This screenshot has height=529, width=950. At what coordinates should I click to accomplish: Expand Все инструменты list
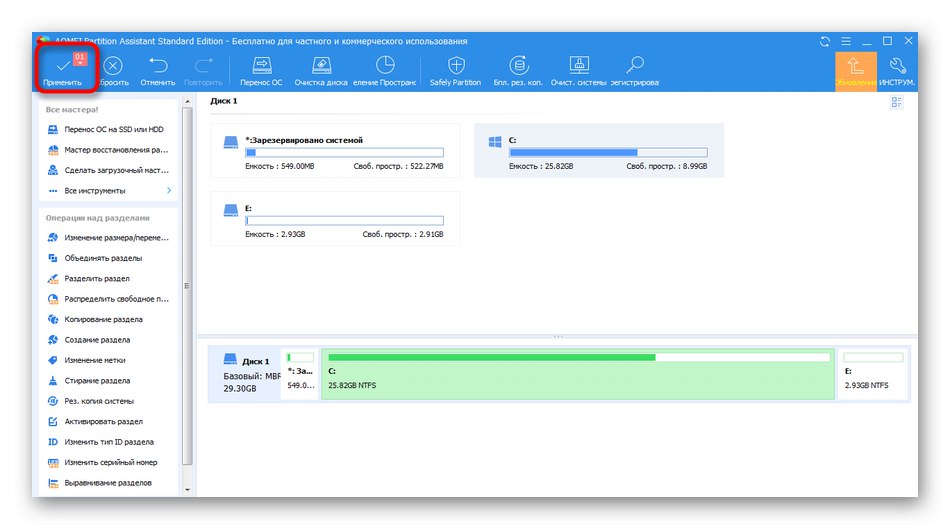(109, 190)
